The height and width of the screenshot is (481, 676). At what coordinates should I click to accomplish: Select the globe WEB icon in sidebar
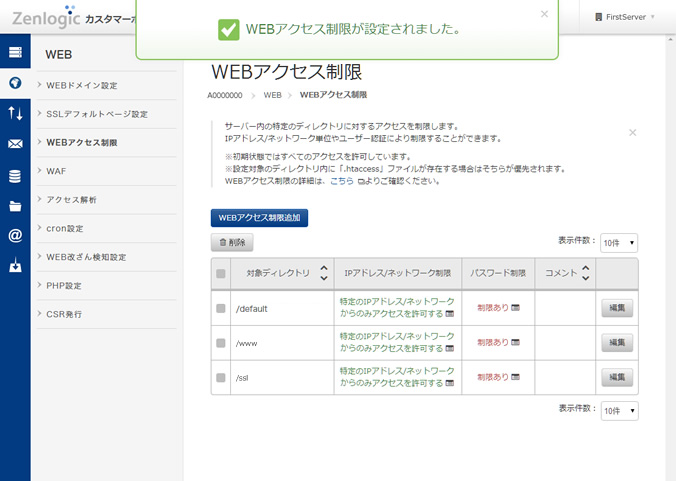coord(15,83)
